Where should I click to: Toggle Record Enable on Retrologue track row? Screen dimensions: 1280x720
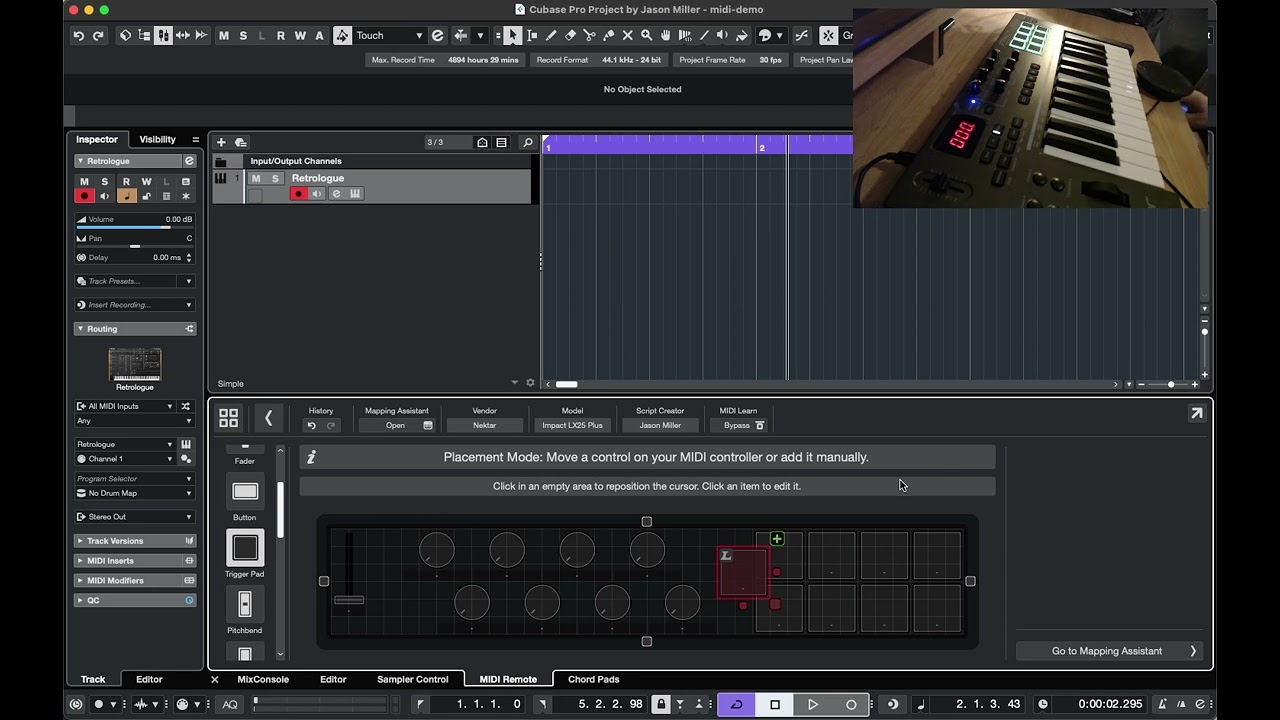[298, 194]
